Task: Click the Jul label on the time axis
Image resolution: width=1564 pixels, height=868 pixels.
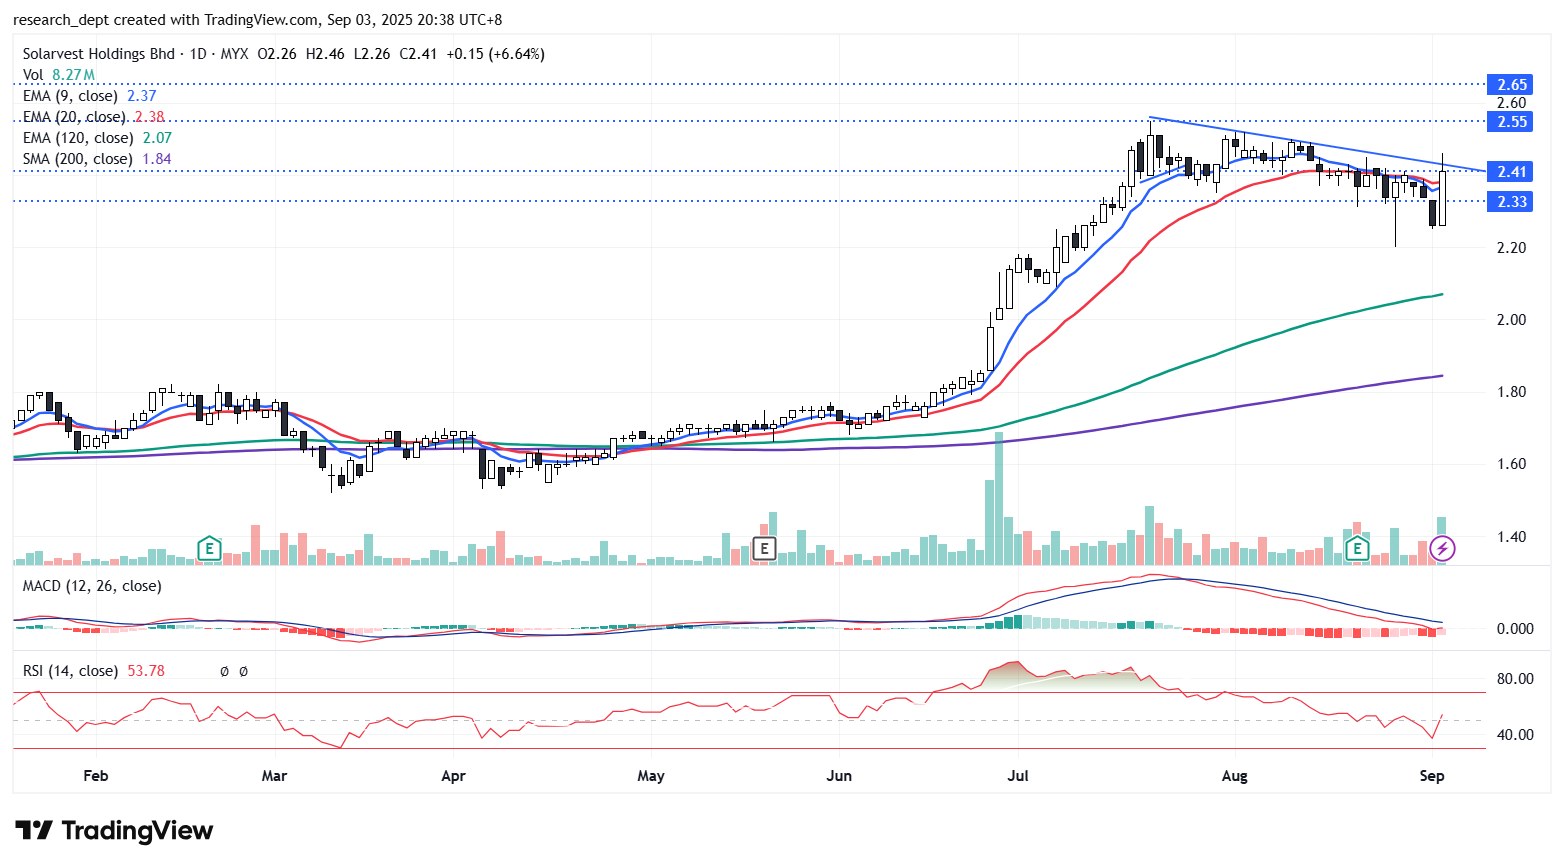Action: (1018, 776)
